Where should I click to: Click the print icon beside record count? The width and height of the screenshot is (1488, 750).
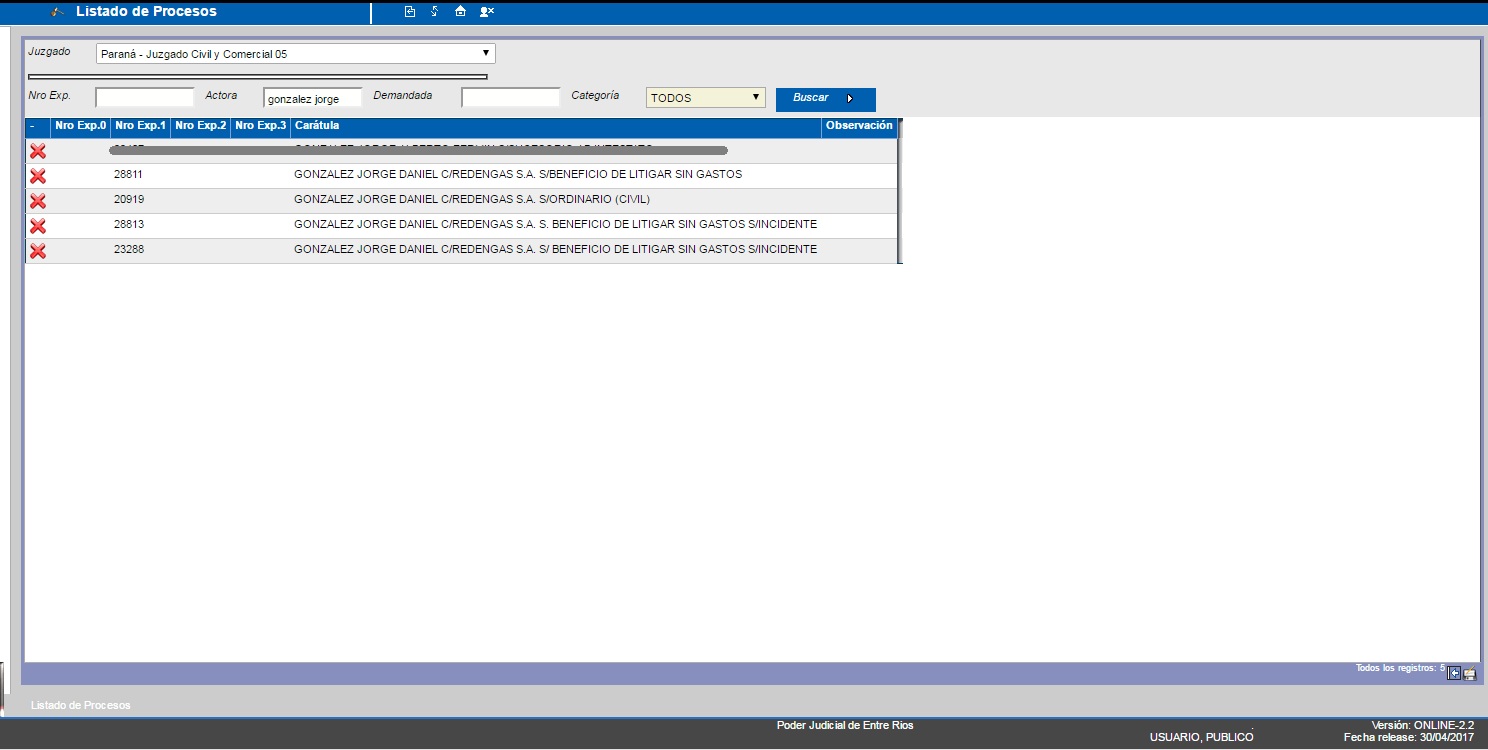tap(1470, 674)
